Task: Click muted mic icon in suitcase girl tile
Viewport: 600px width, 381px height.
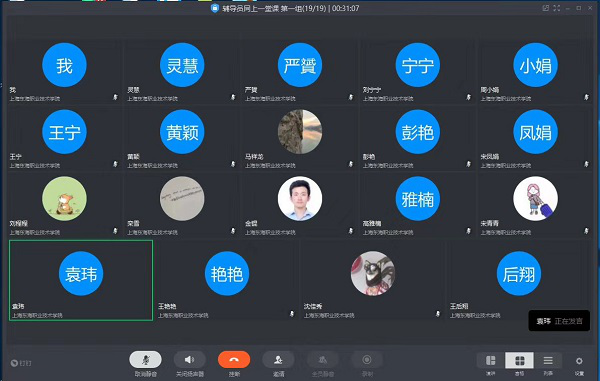Action: pyautogui.click(x=586, y=231)
